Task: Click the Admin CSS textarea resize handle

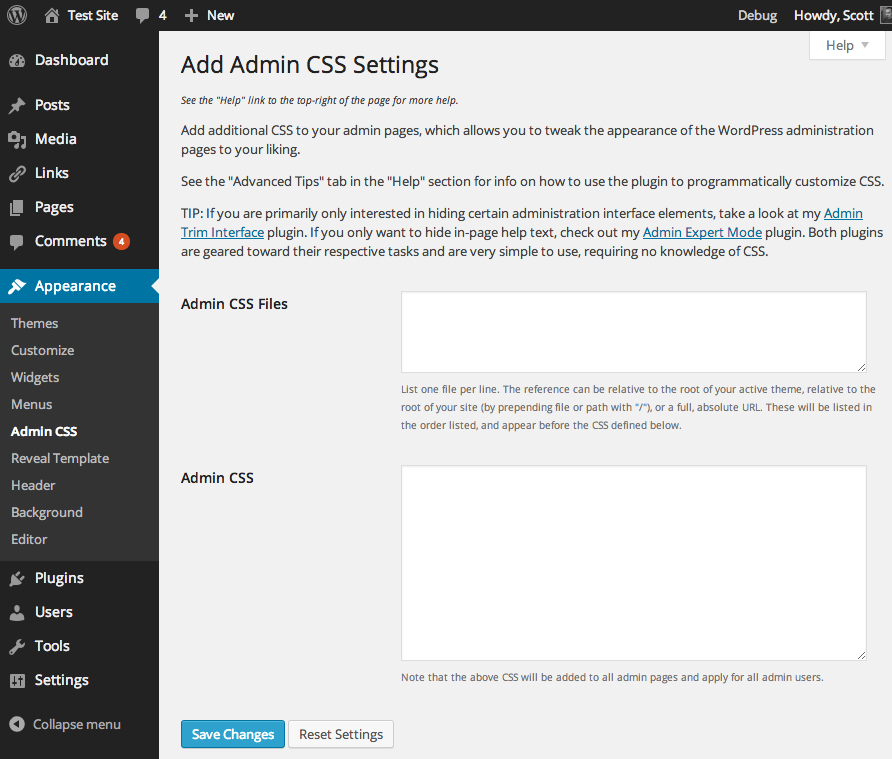Action: point(861,655)
